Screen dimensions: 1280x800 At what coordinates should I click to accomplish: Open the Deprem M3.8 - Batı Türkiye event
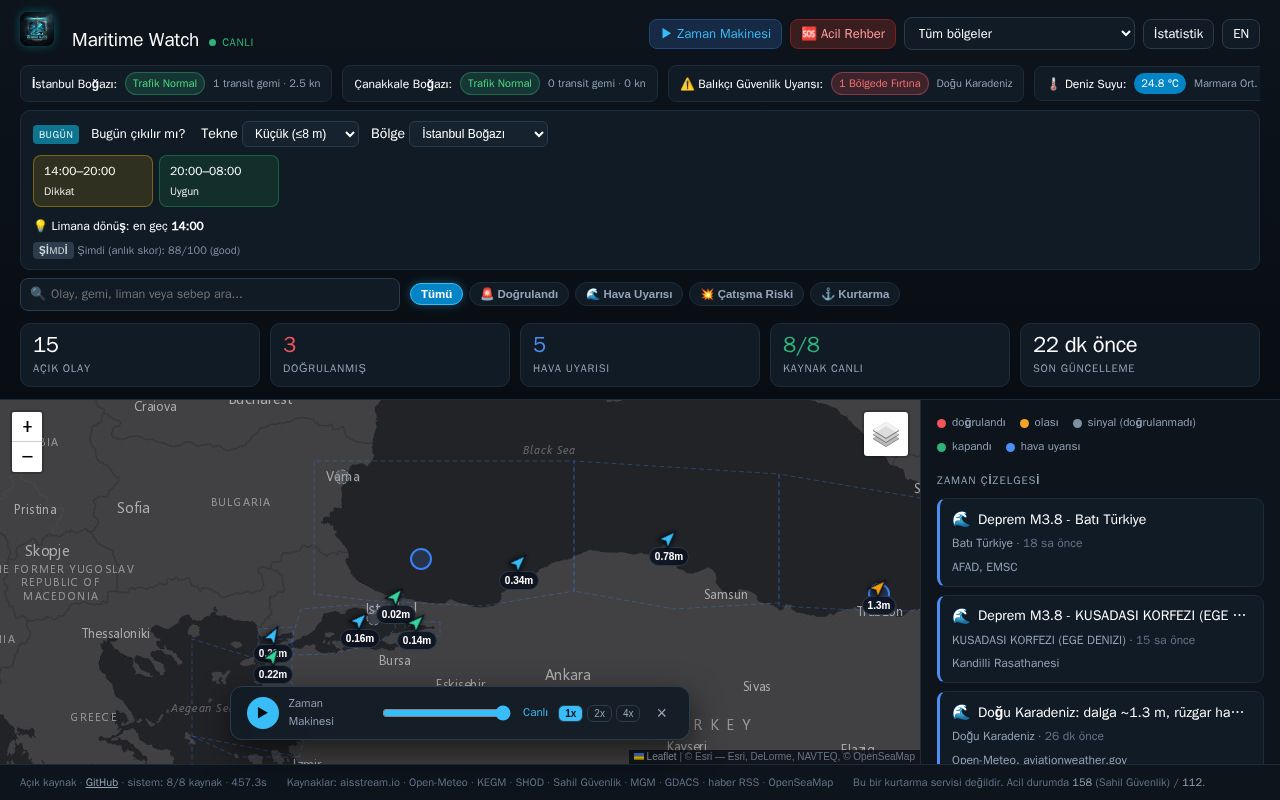[1101, 543]
